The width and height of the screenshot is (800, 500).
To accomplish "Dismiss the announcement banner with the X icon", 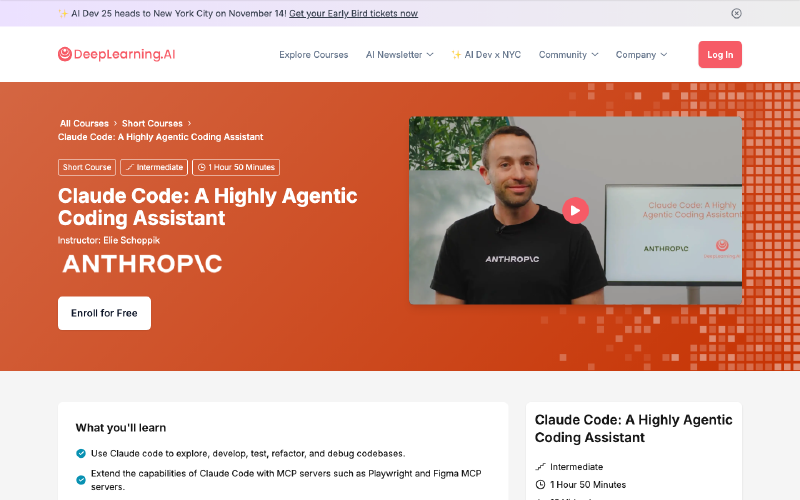I will tap(736, 13).
